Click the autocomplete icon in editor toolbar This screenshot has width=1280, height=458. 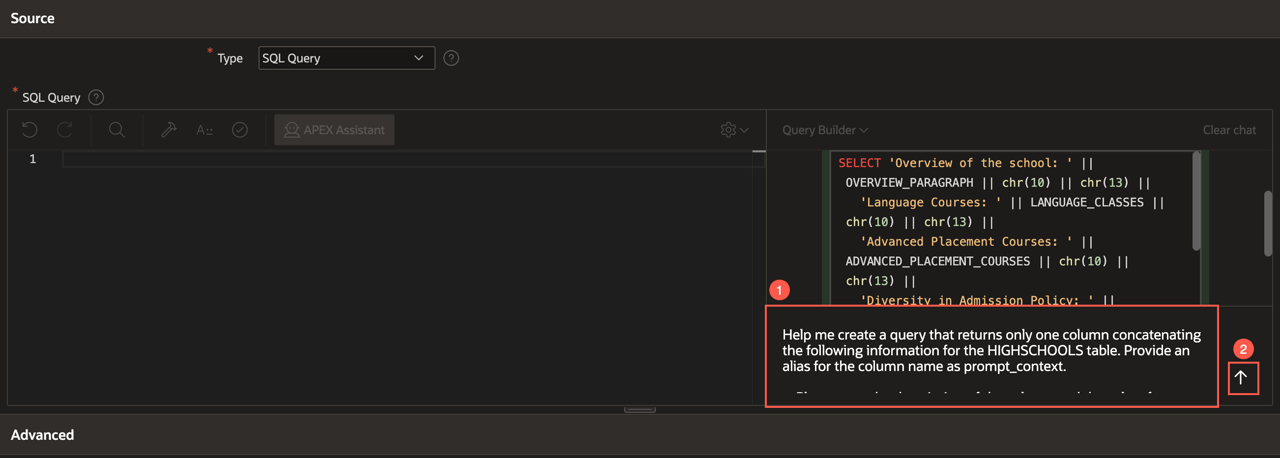tap(204, 130)
